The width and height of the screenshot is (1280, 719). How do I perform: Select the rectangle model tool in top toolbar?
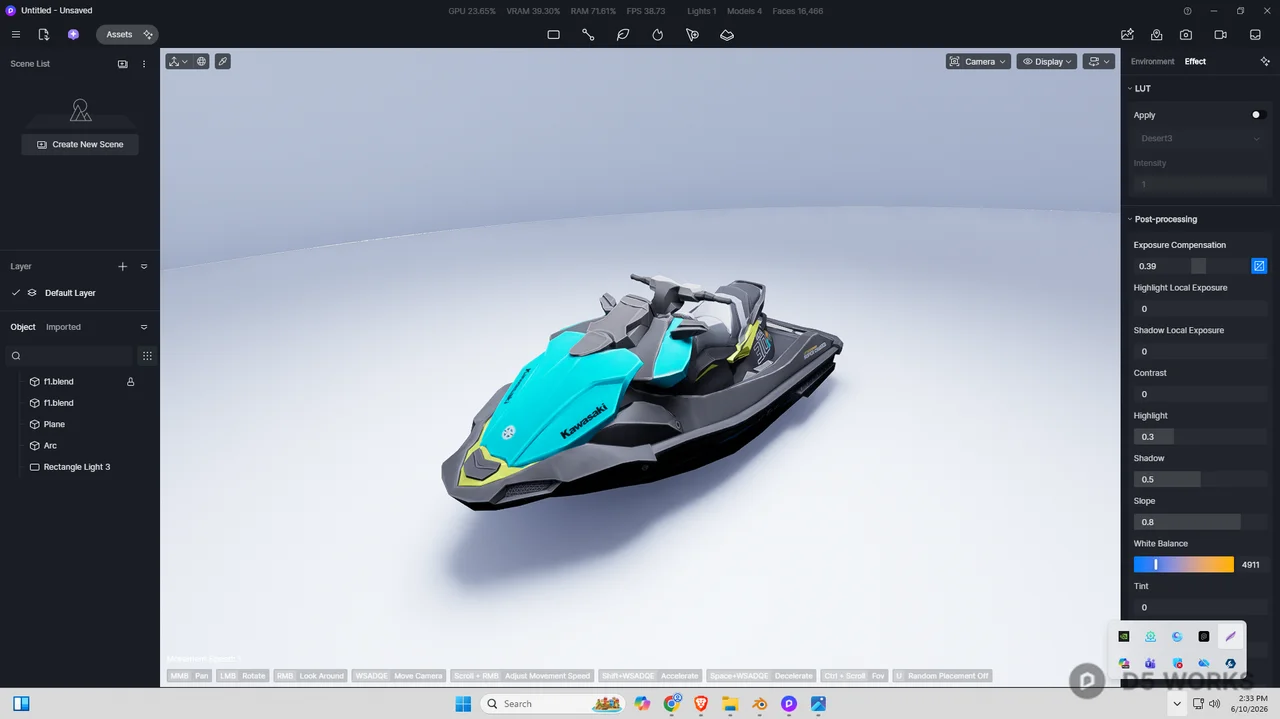pyautogui.click(x=553, y=35)
